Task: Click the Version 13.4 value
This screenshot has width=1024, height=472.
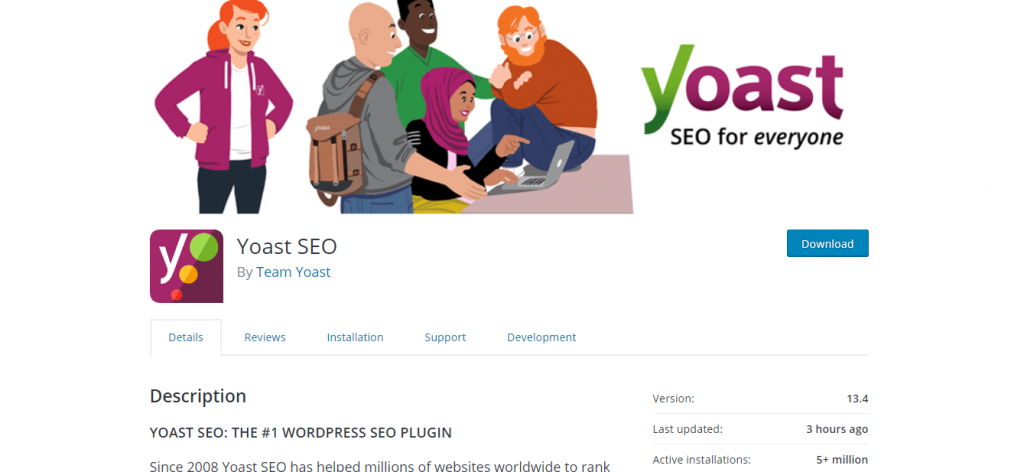Action: coord(856,398)
